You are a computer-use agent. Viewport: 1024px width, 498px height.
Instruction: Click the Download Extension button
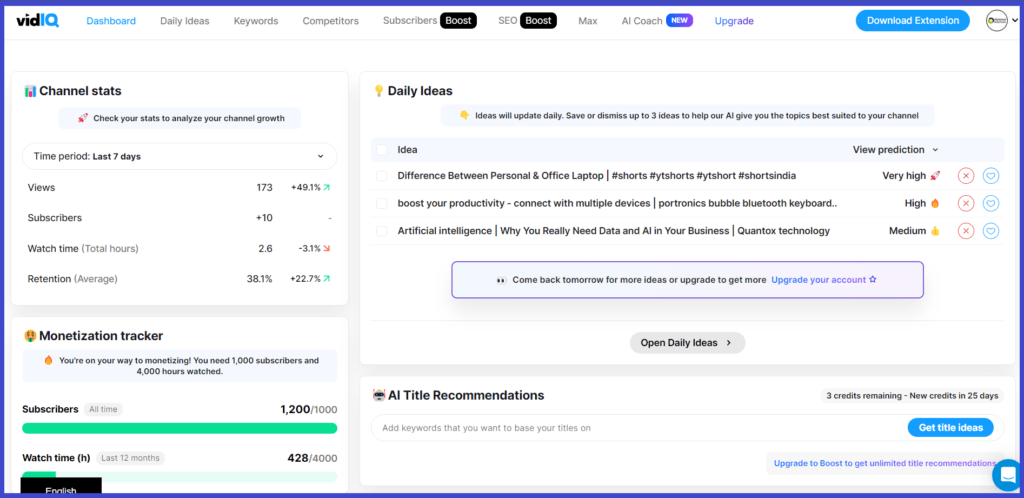pos(913,21)
